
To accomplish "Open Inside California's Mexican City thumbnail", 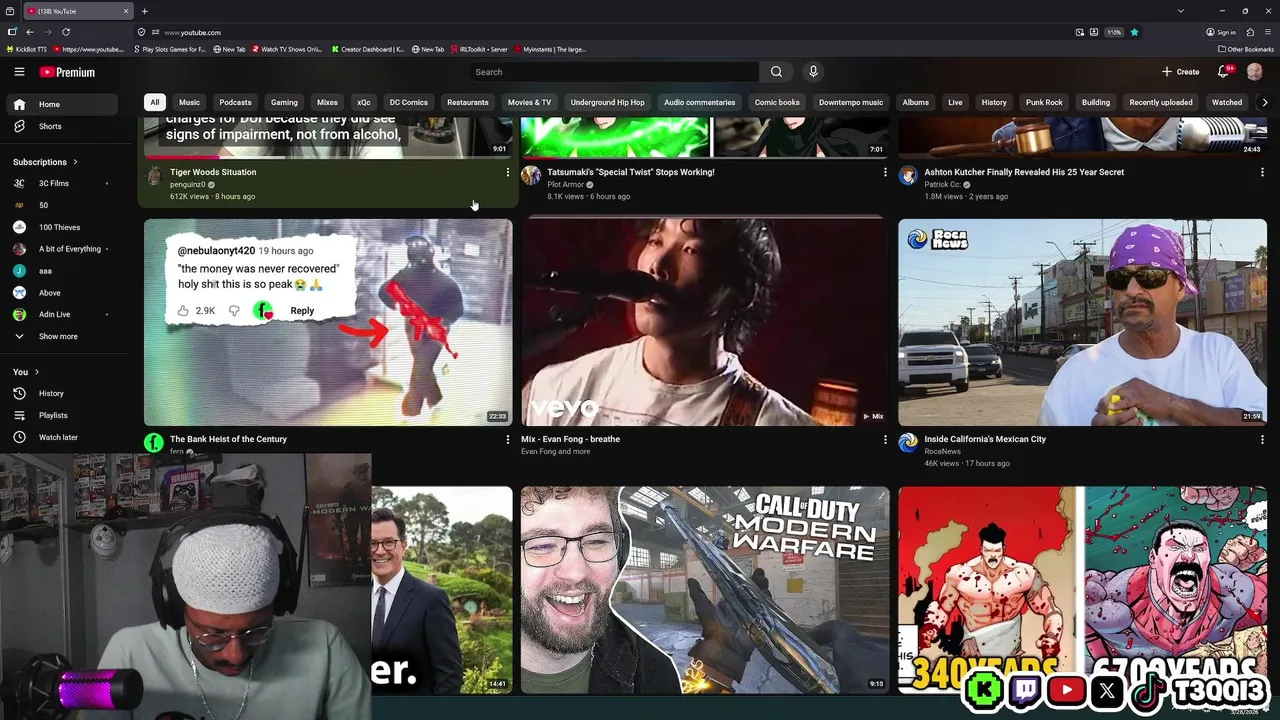I will point(1082,322).
